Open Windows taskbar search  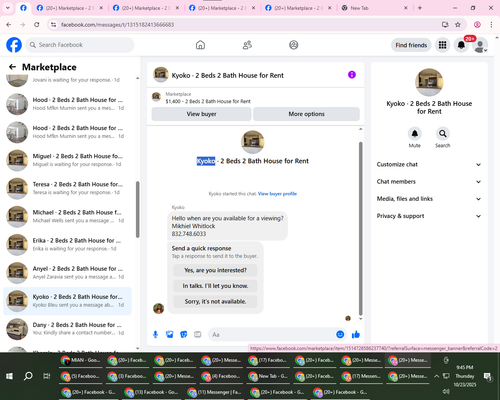(28, 376)
